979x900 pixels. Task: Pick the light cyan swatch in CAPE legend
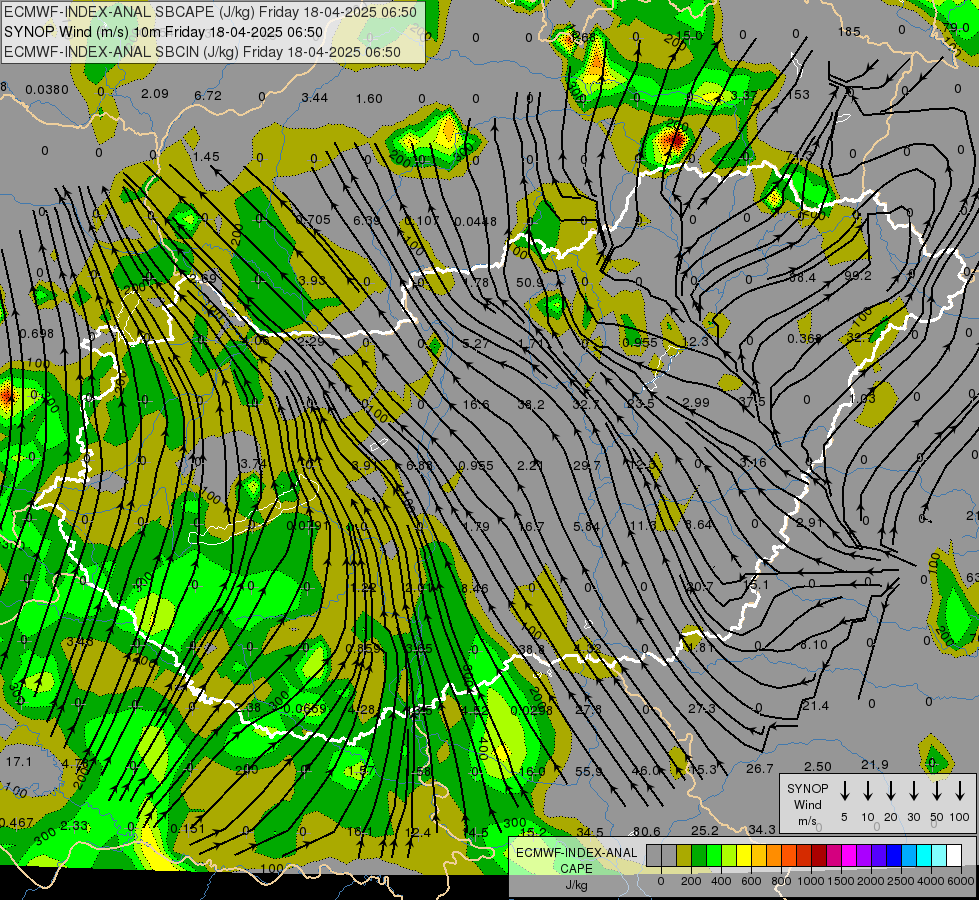938,855
